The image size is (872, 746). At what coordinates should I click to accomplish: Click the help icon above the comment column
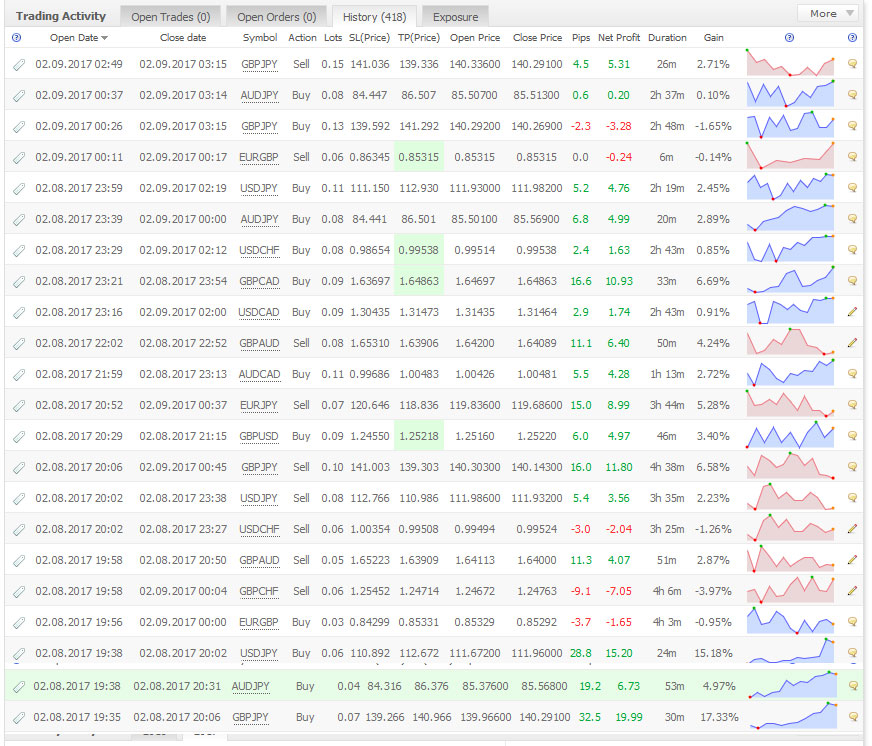tap(852, 37)
